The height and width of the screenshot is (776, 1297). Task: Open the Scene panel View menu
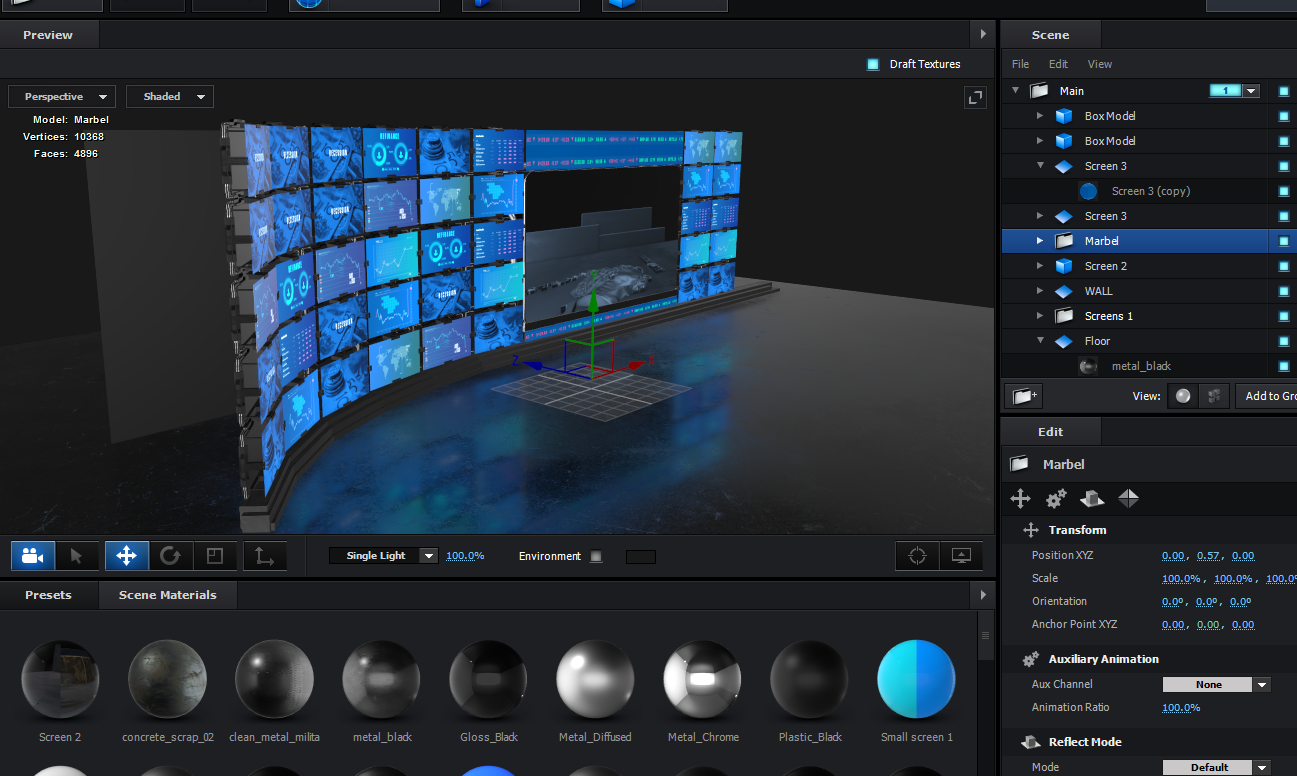tap(1100, 64)
